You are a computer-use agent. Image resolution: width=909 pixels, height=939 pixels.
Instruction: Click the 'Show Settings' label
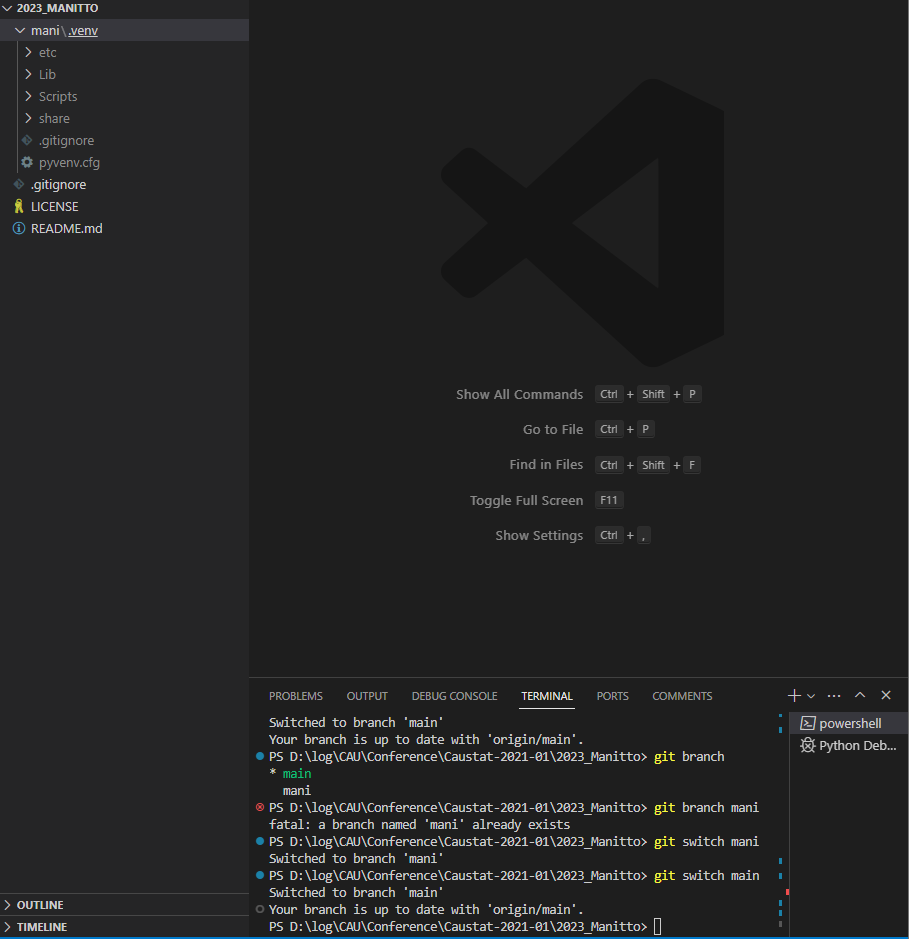(539, 535)
